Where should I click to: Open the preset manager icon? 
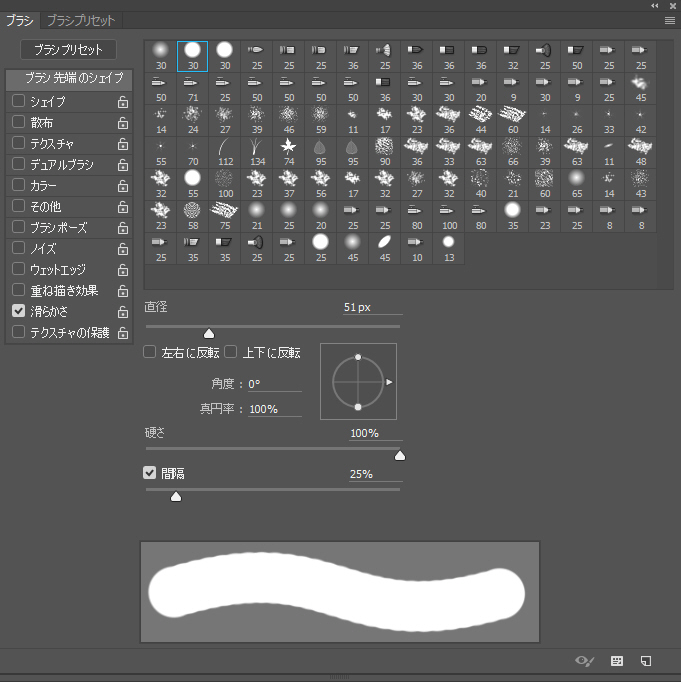617,661
